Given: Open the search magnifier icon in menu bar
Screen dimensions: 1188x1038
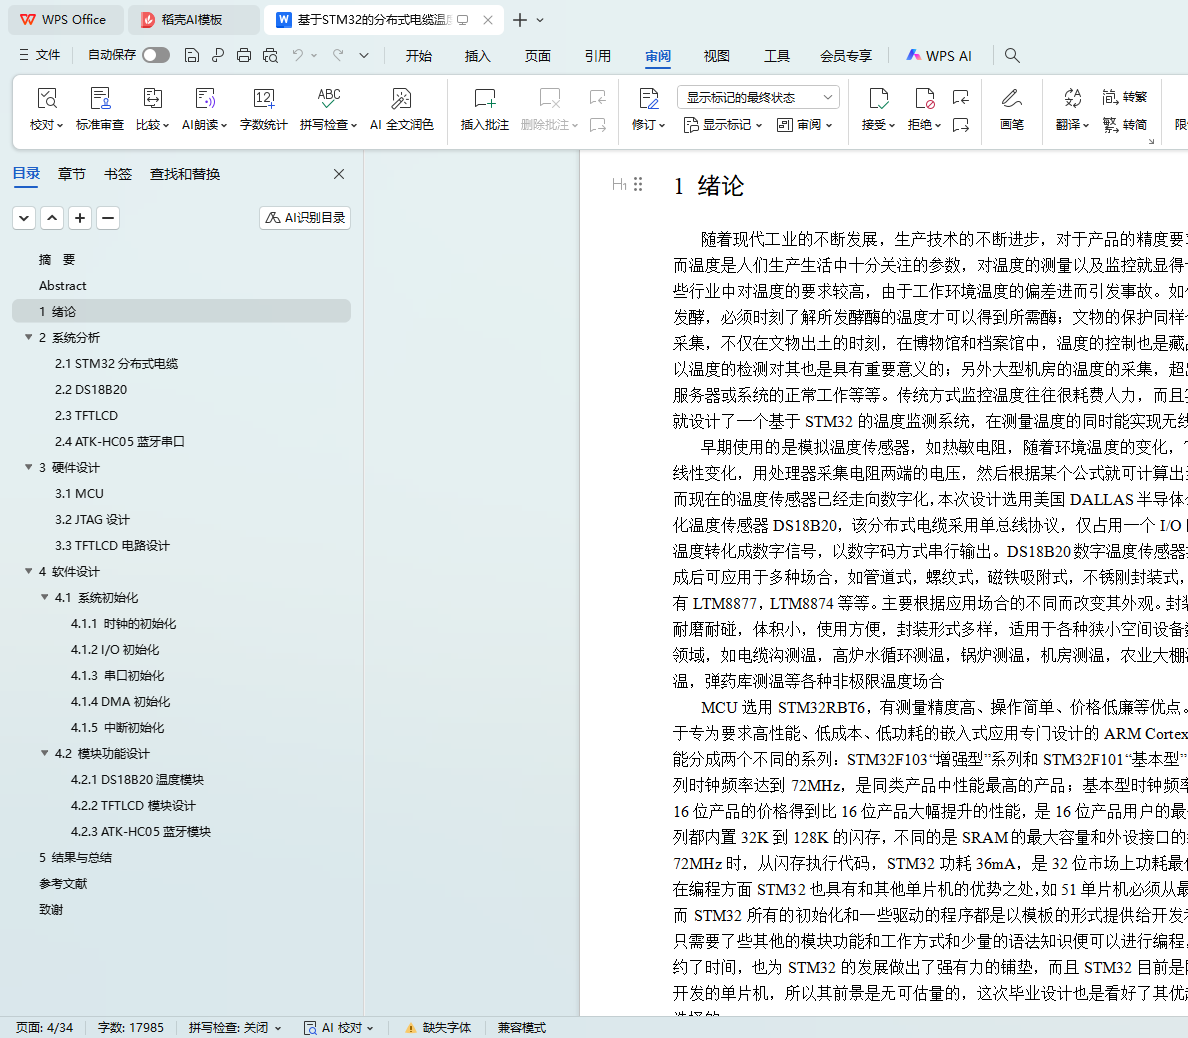Looking at the screenshot, I should [1012, 56].
